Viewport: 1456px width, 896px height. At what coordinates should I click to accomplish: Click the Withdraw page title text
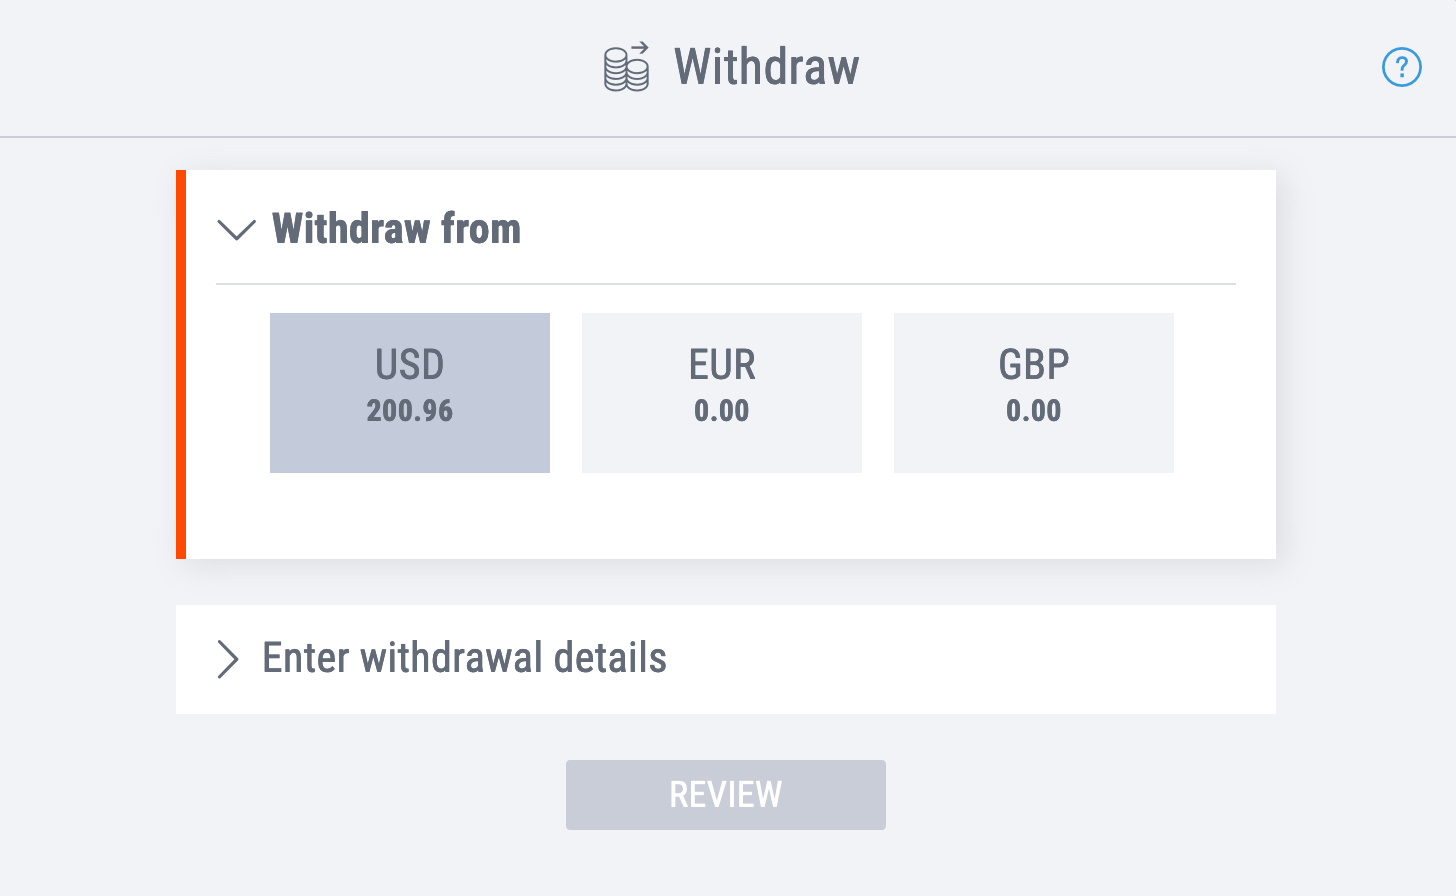(767, 67)
